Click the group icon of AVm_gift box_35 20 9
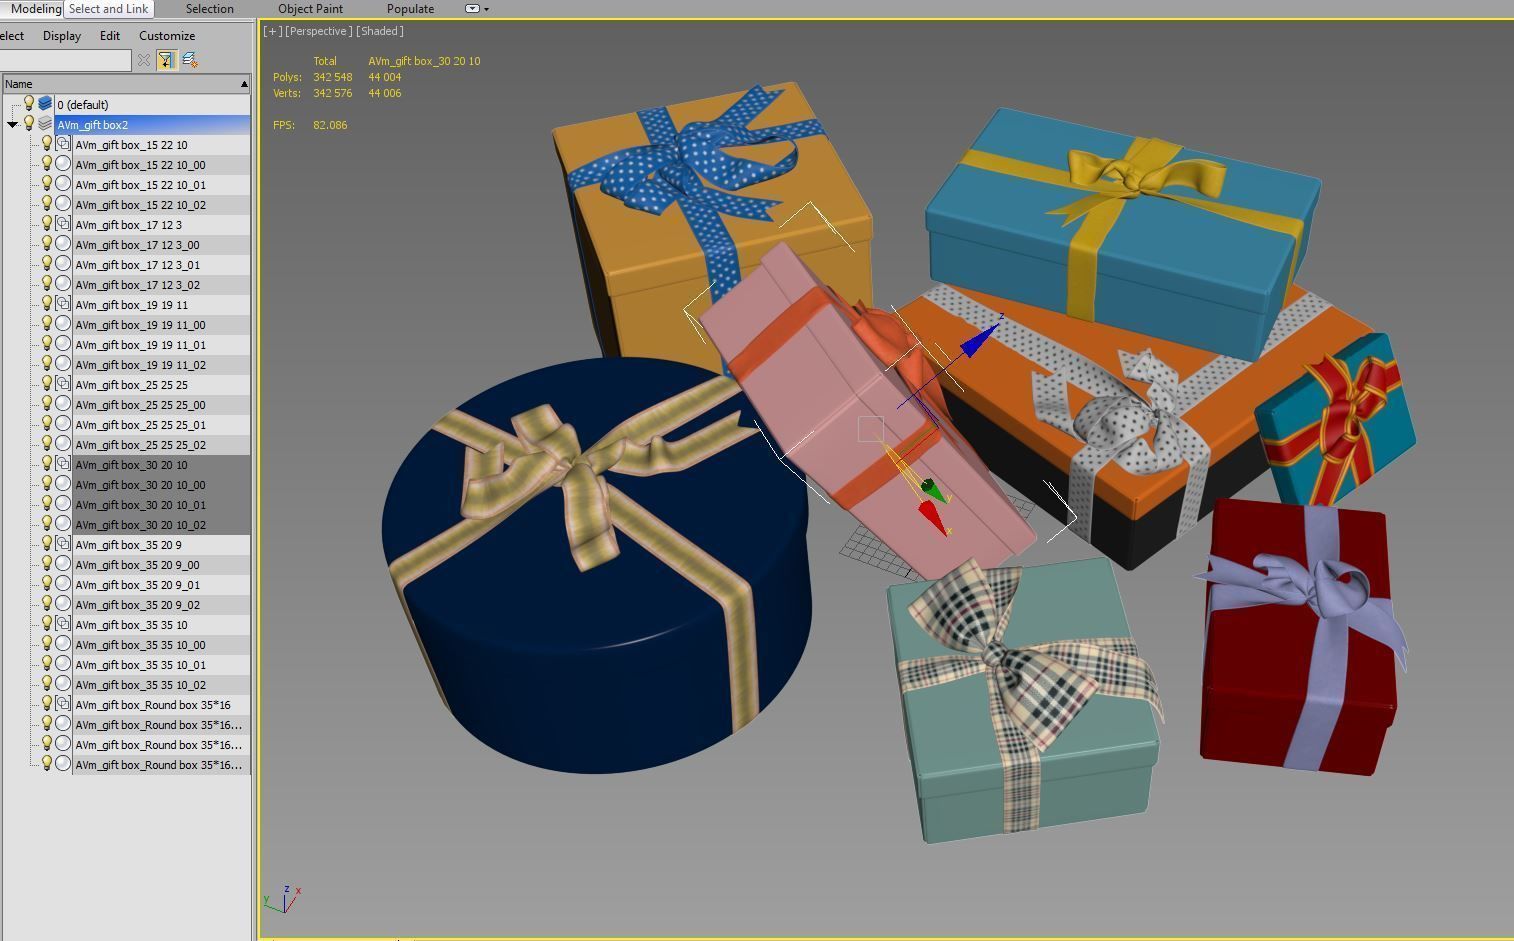This screenshot has height=941, width=1514. tap(63, 544)
